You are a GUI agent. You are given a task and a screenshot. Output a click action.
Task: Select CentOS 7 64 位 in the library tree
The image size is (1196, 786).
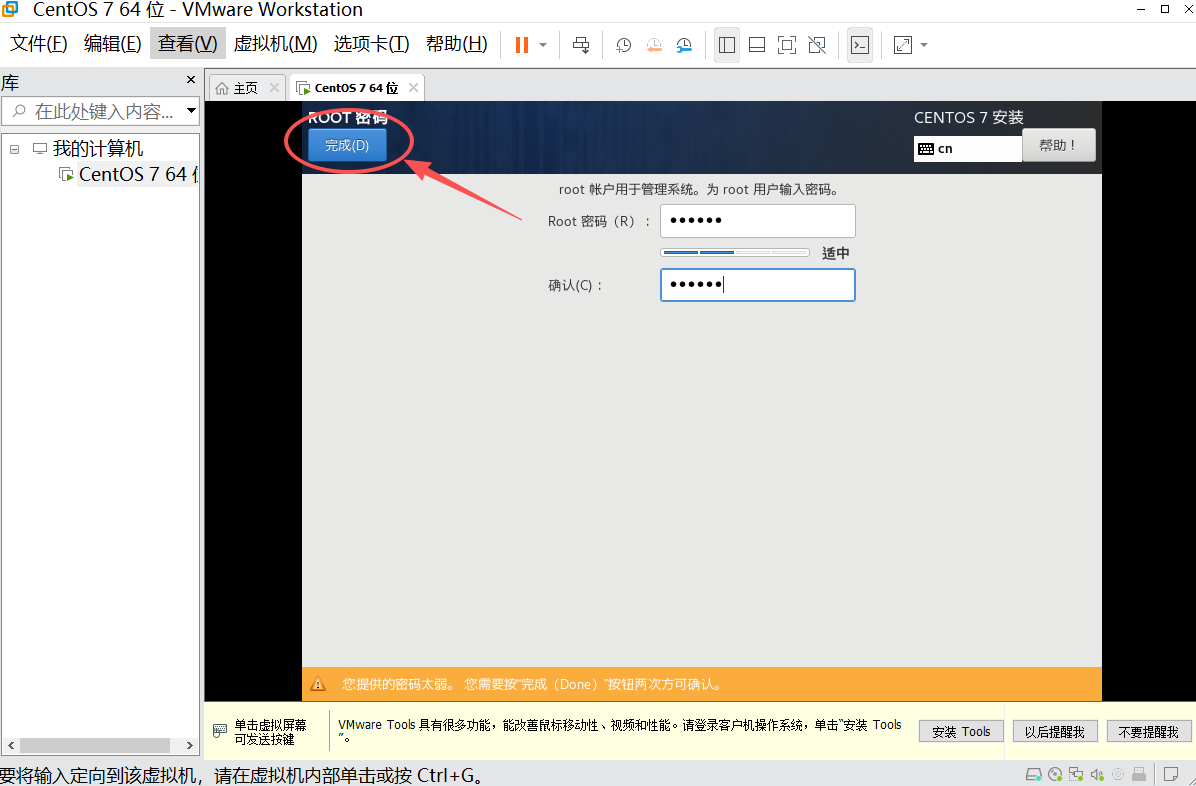point(137,174)
